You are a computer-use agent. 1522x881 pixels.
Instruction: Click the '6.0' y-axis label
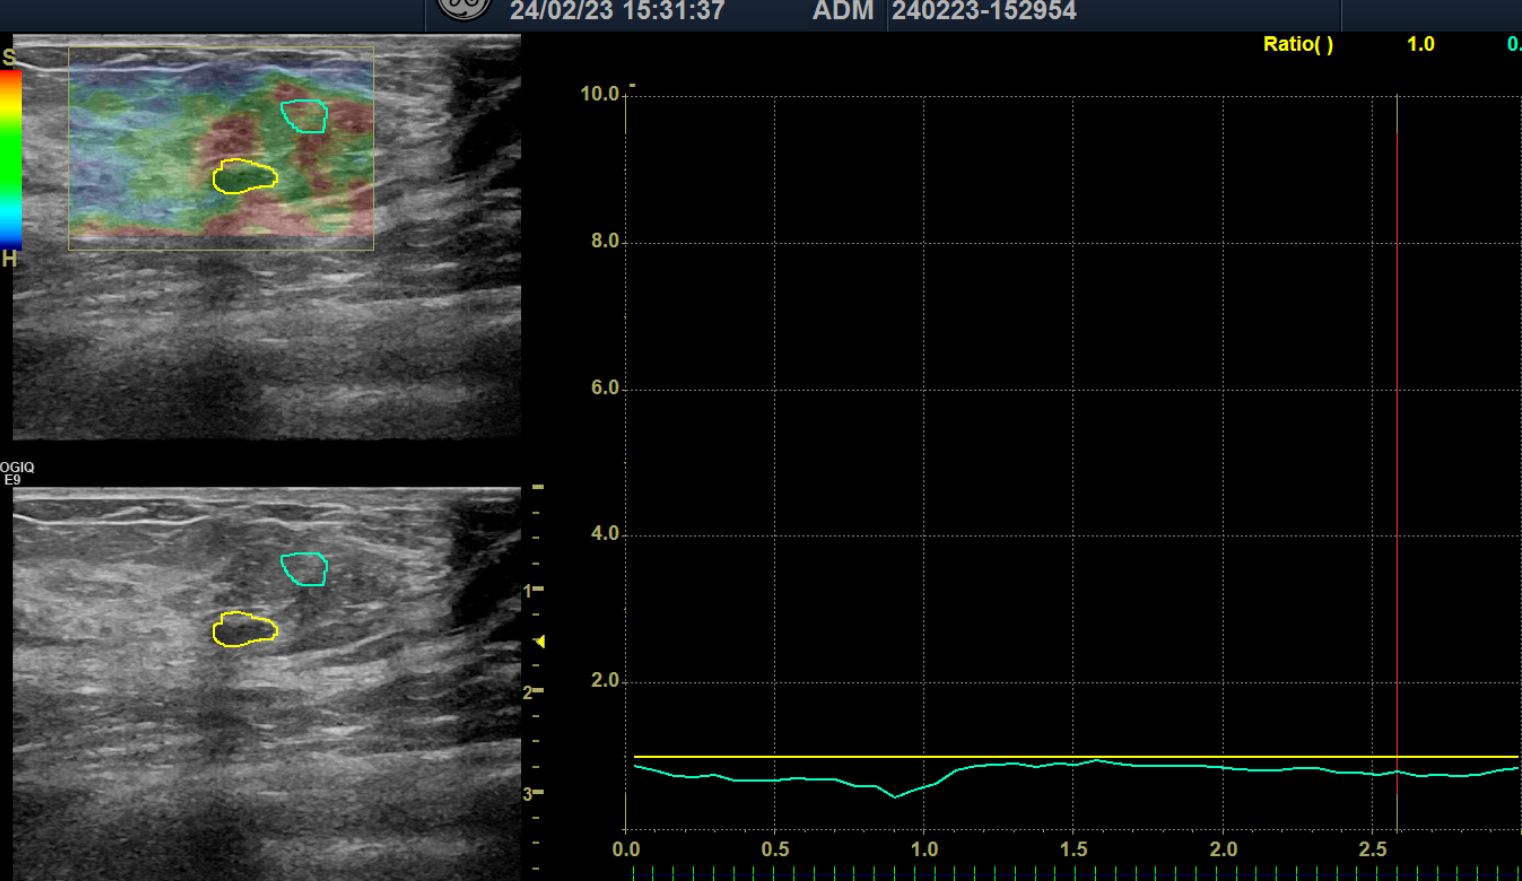click(605, 388)
